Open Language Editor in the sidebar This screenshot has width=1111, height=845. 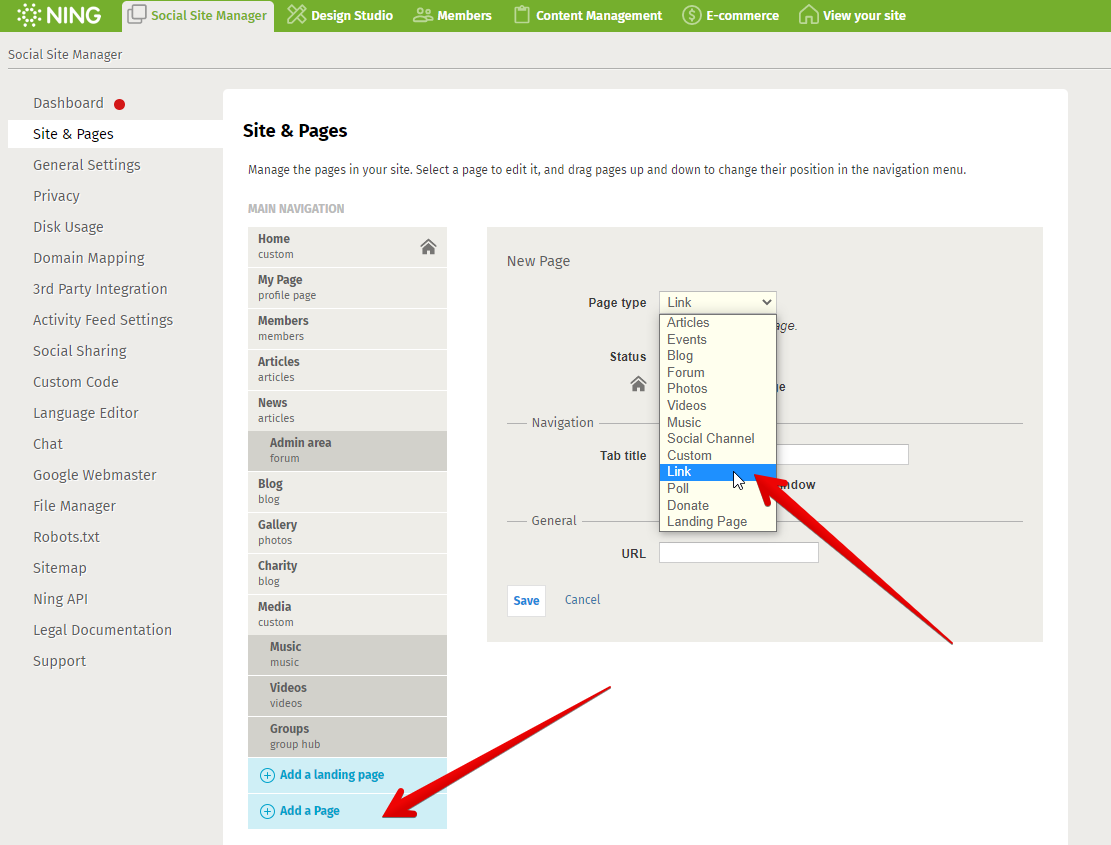point(86,413)
